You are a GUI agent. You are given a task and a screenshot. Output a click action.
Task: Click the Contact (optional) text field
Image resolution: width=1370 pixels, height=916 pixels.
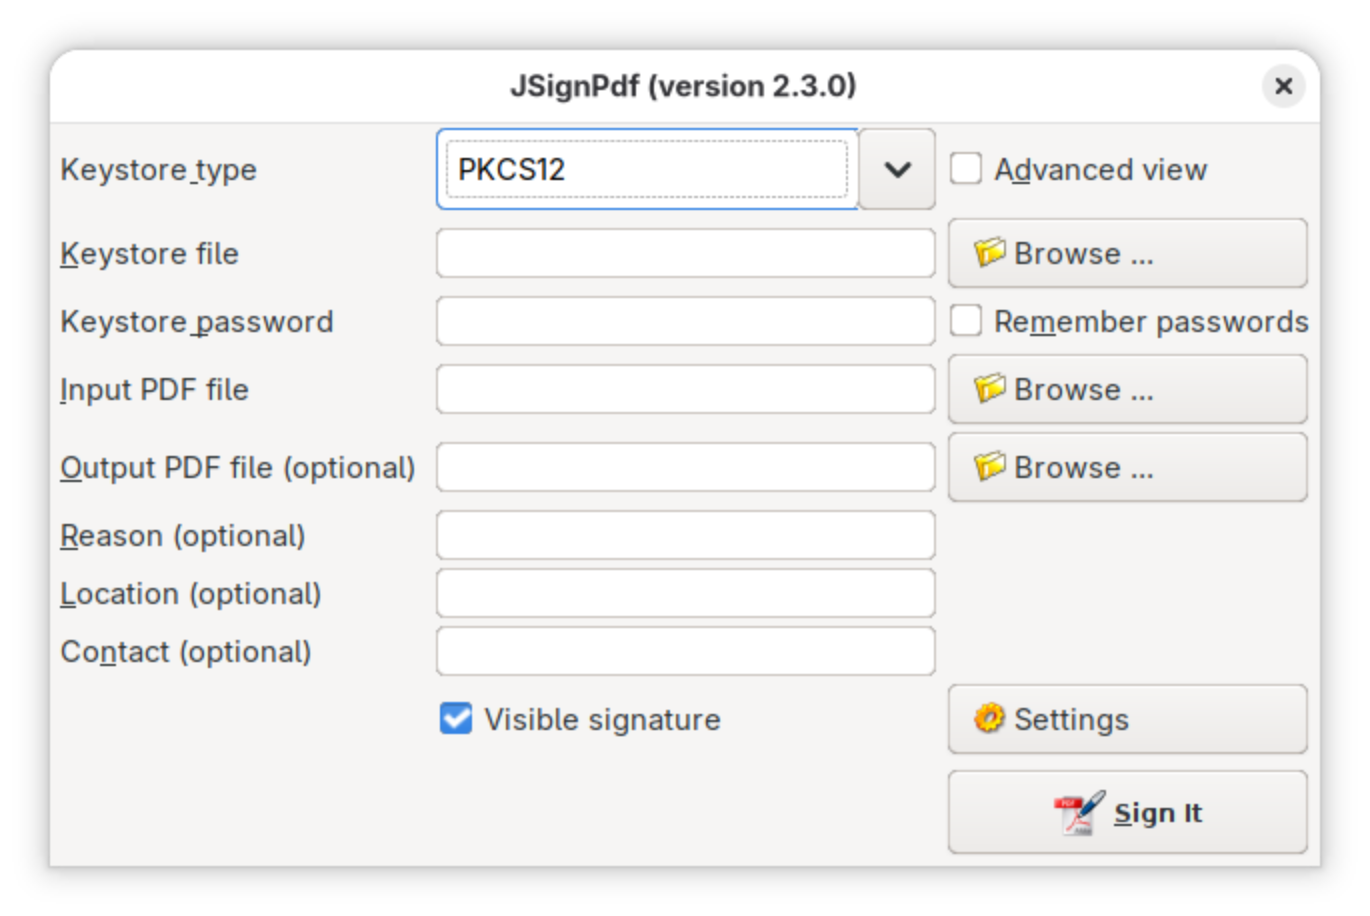685,651
